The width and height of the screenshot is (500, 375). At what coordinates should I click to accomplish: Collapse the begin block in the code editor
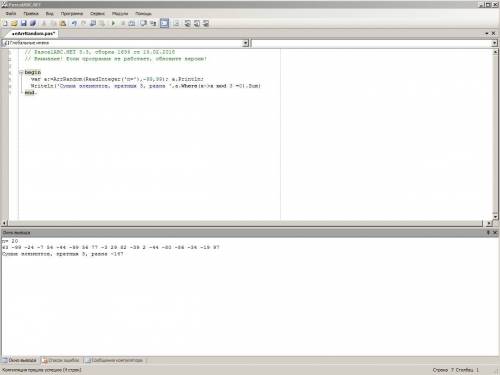[x=21, y=72]
